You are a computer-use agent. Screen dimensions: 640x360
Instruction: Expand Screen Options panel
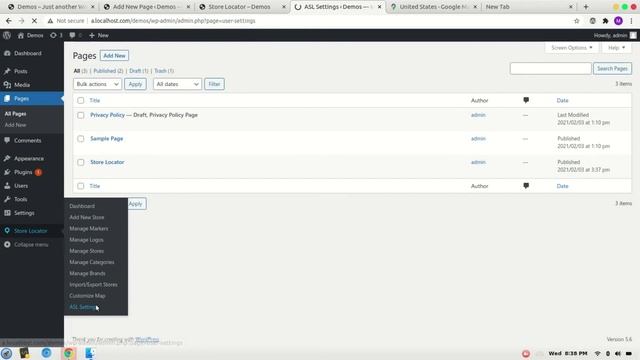point(571,48)
